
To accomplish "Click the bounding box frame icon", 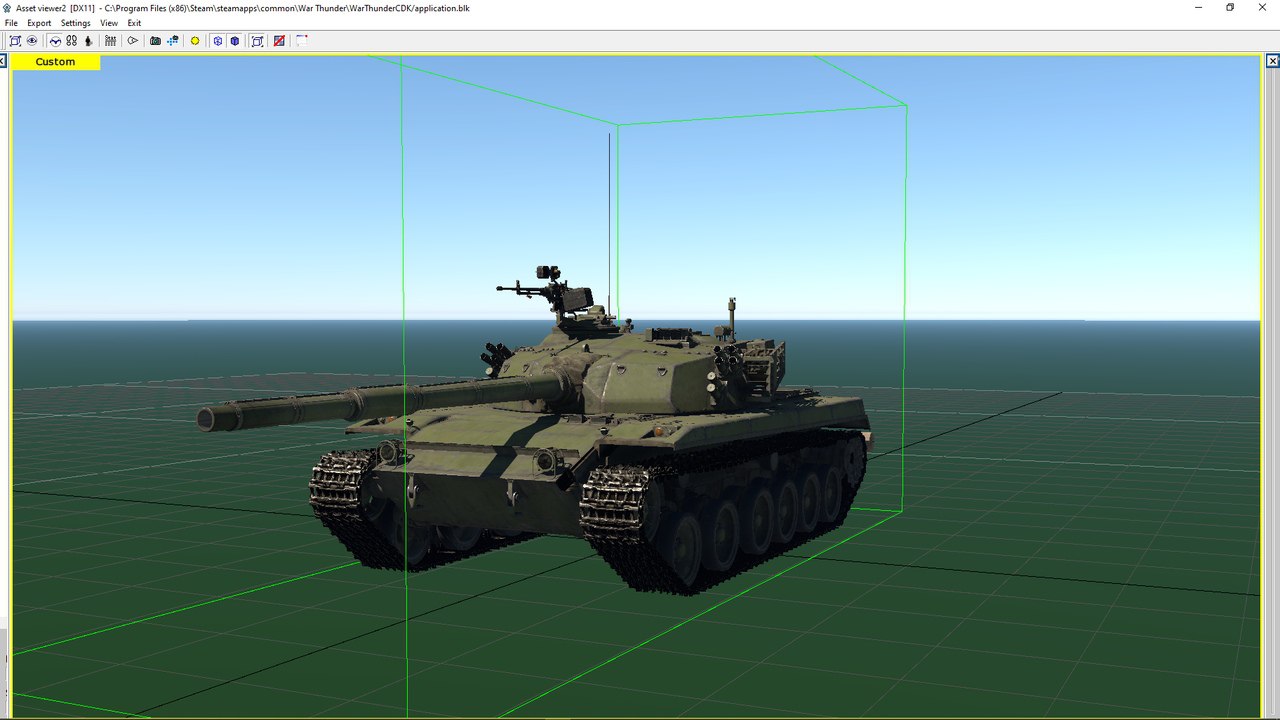I will coord(257,41).
